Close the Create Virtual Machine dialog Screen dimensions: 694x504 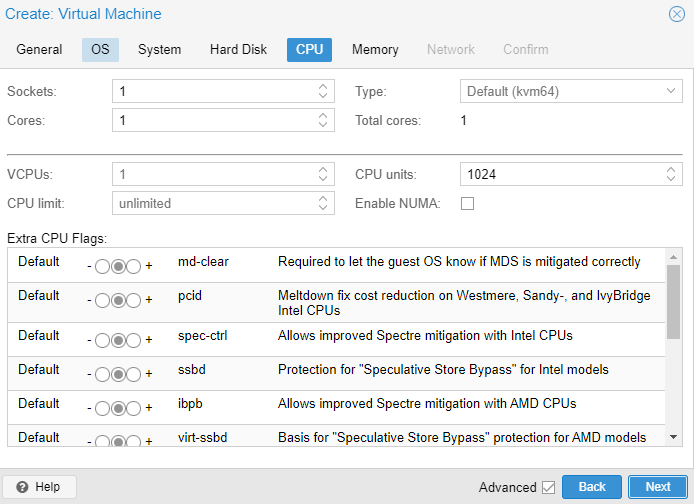pyautogui.click(x=676, y=14)
